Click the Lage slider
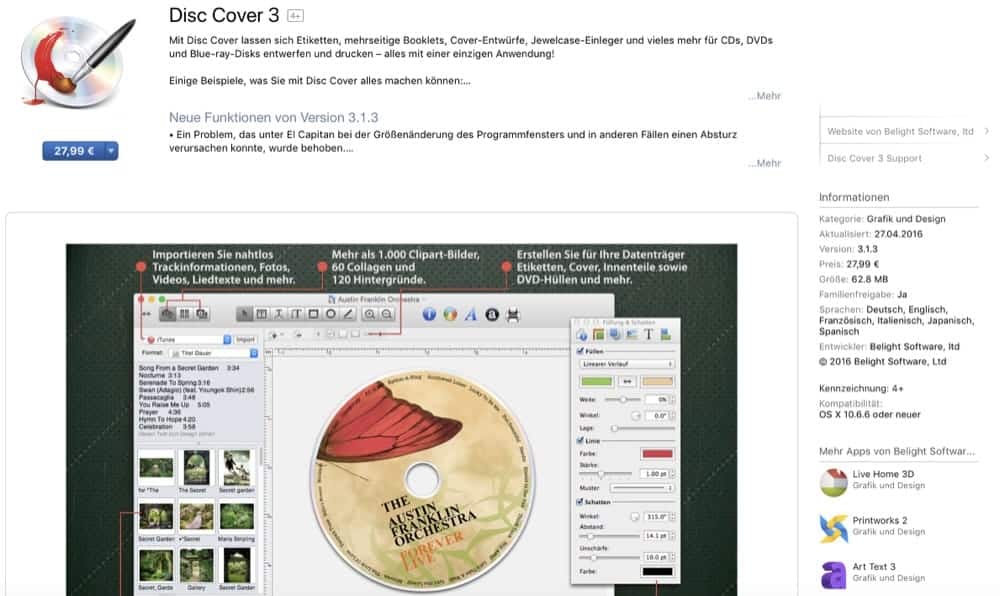This screenshot has width=1000, height=596. tap(642, 428)
